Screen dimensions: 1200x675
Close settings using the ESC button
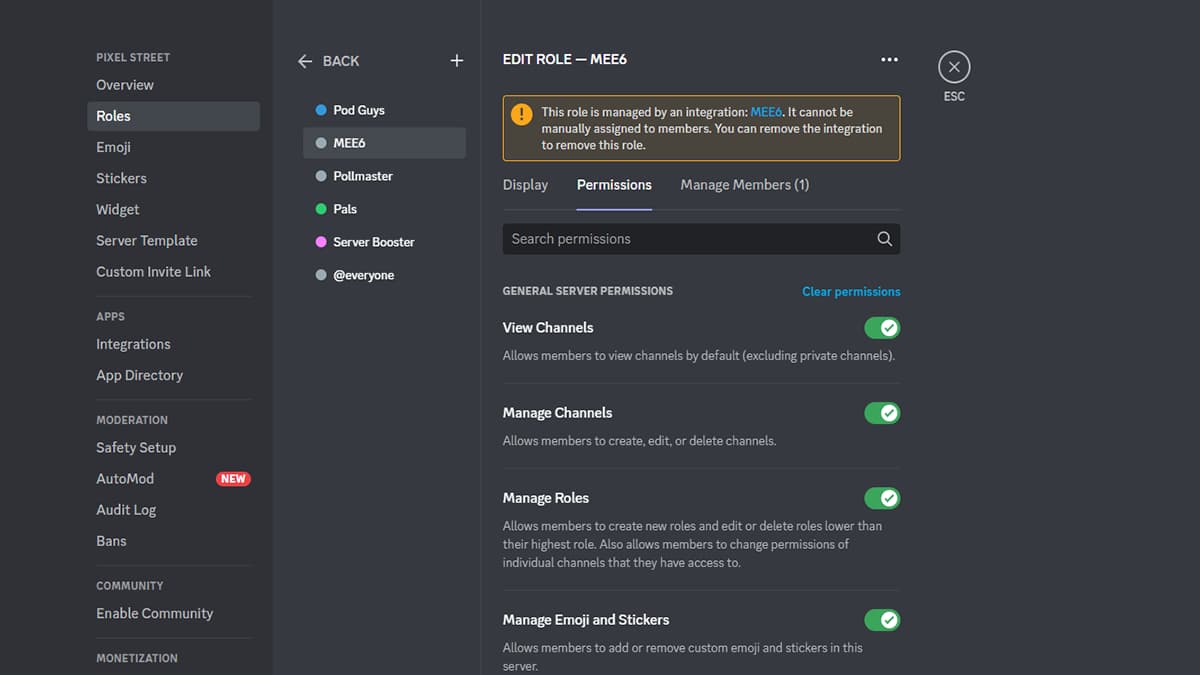(953, 67)
